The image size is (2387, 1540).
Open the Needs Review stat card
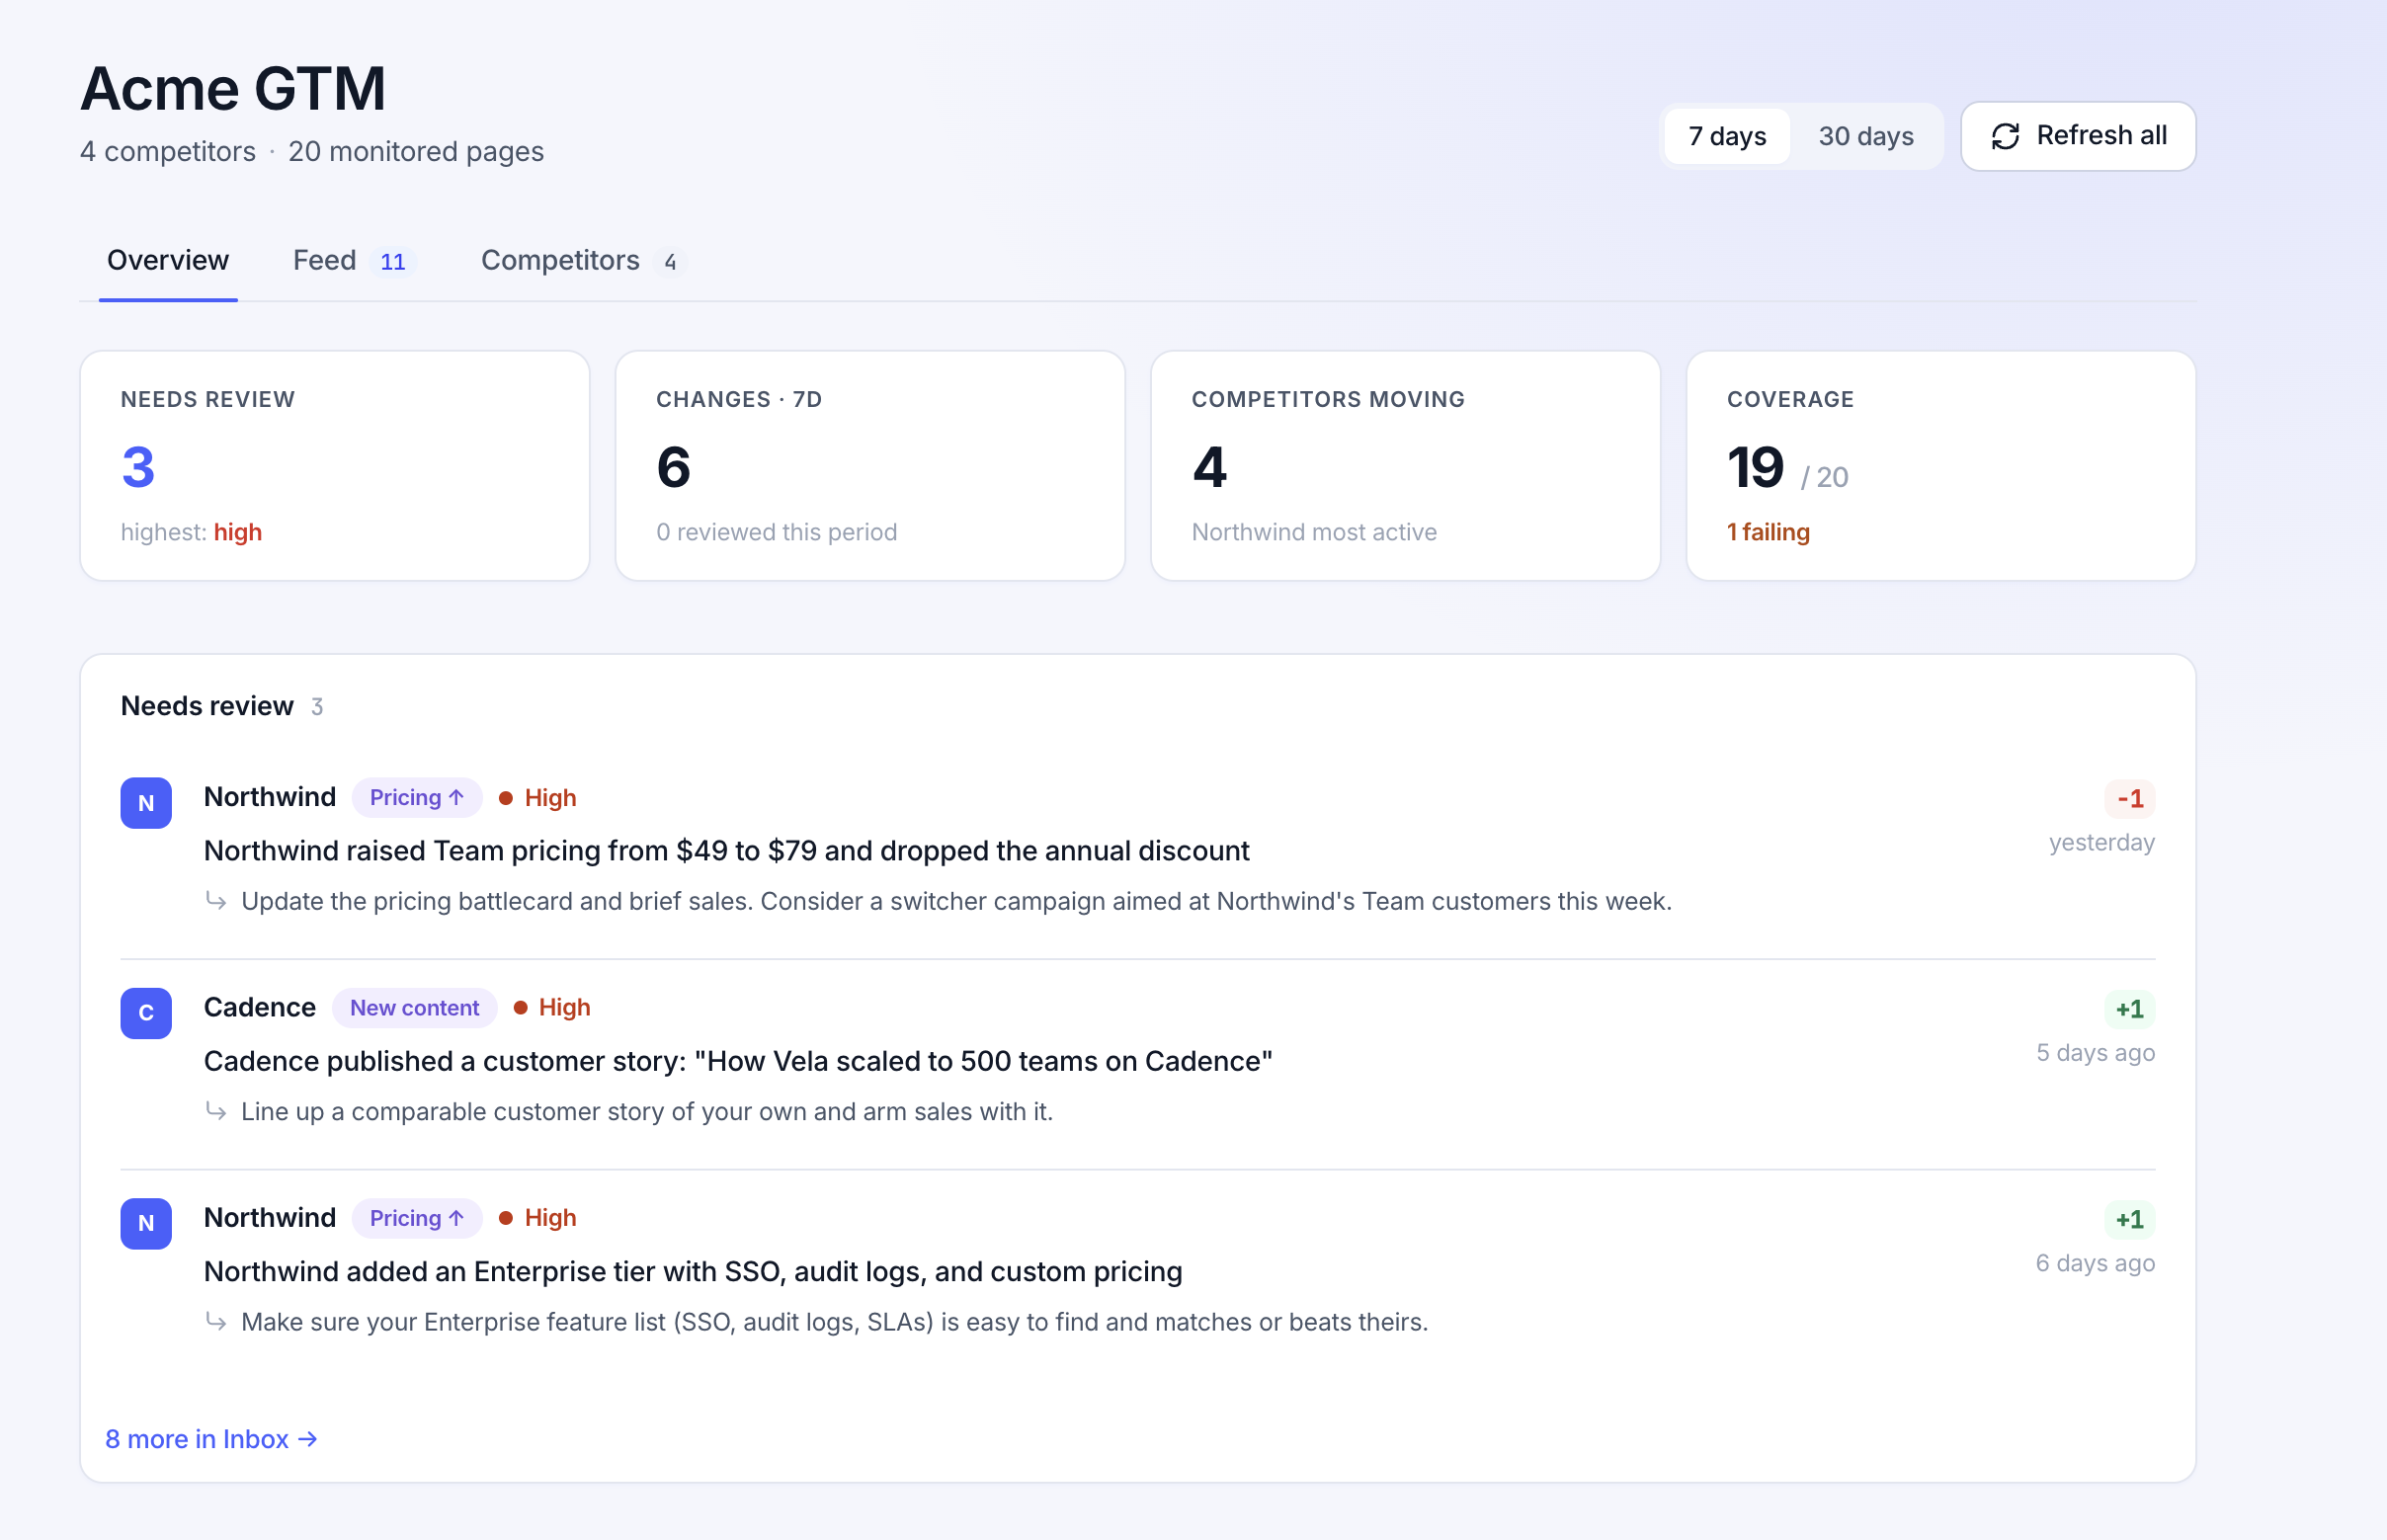335,465
